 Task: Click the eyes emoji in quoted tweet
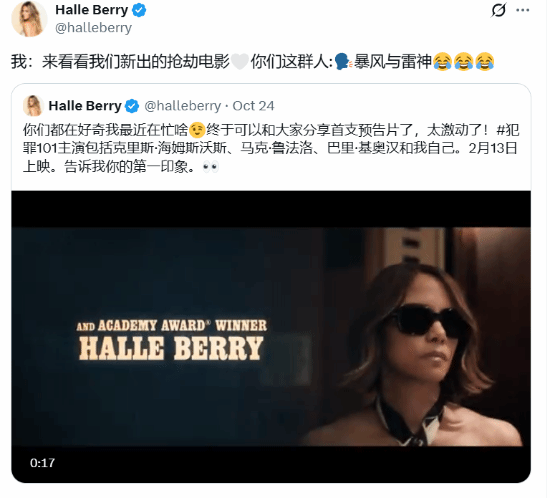(210, 167)
